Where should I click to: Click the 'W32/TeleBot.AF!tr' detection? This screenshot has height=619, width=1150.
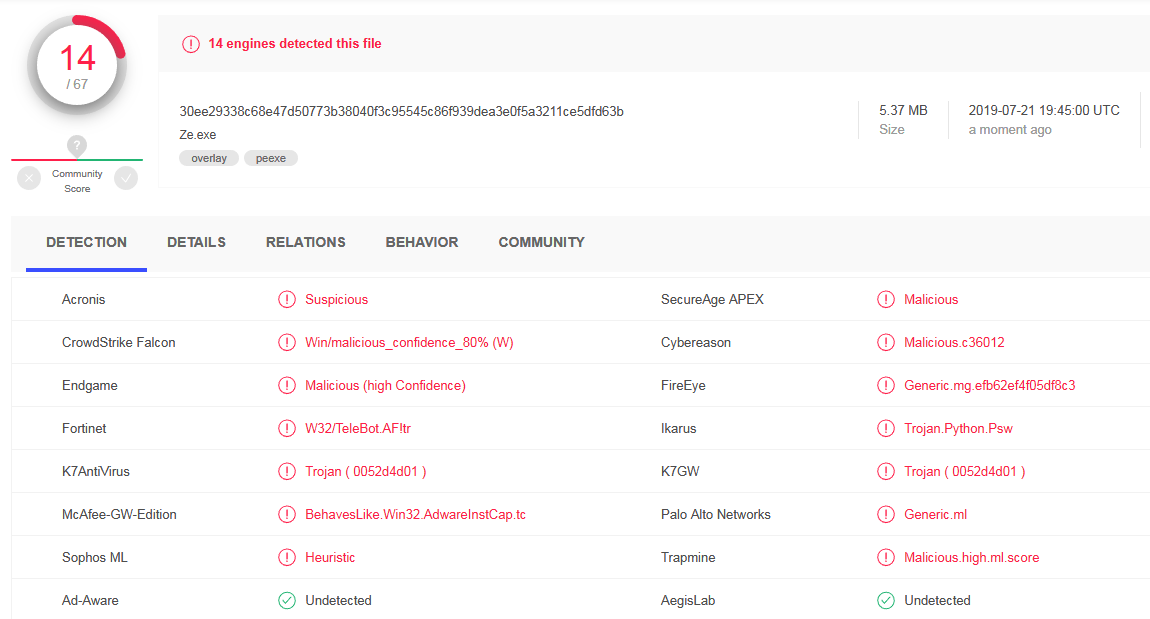point(358,428)
